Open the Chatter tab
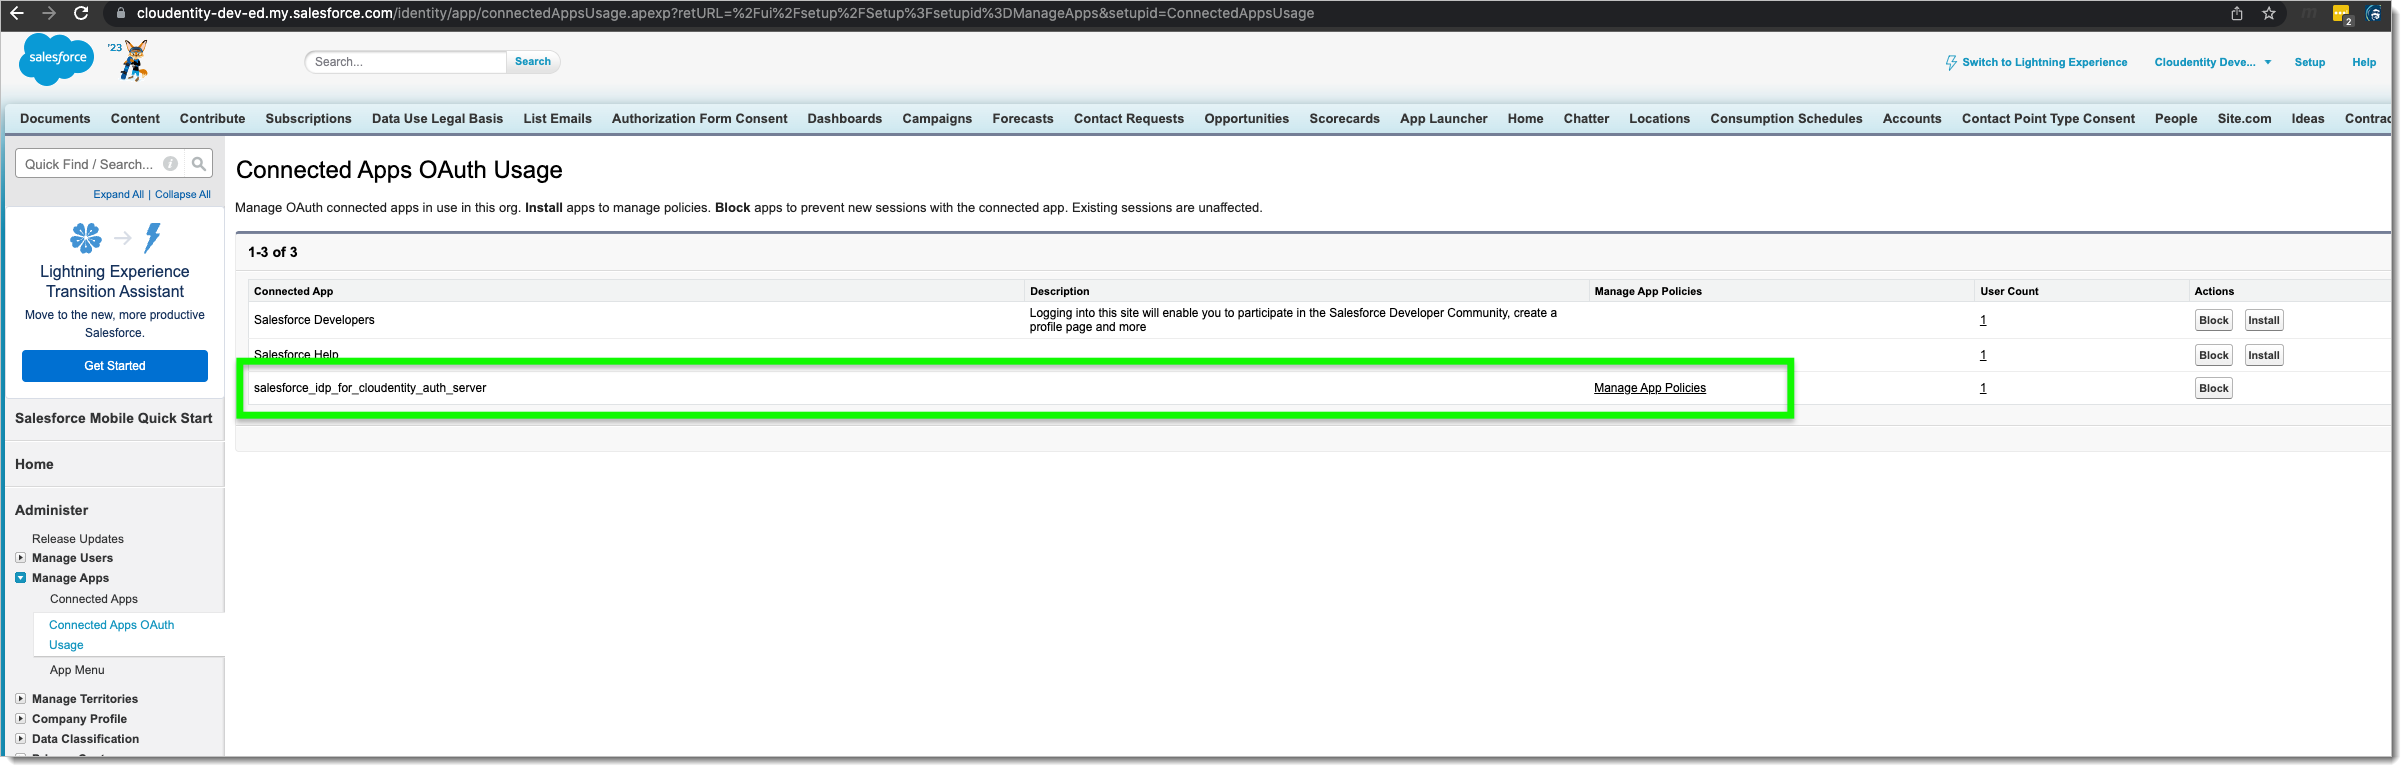 click(1586, 118)
